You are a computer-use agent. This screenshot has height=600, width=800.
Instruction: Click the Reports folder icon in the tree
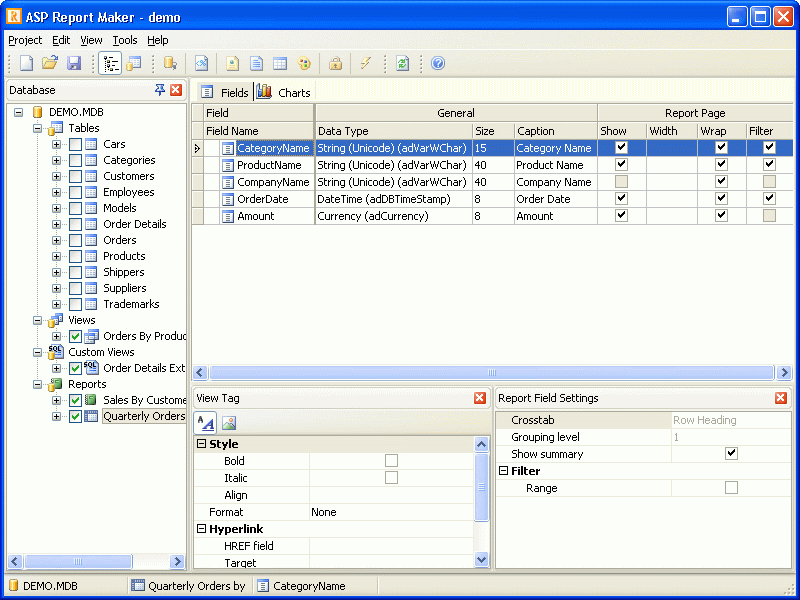coord(56,384)
